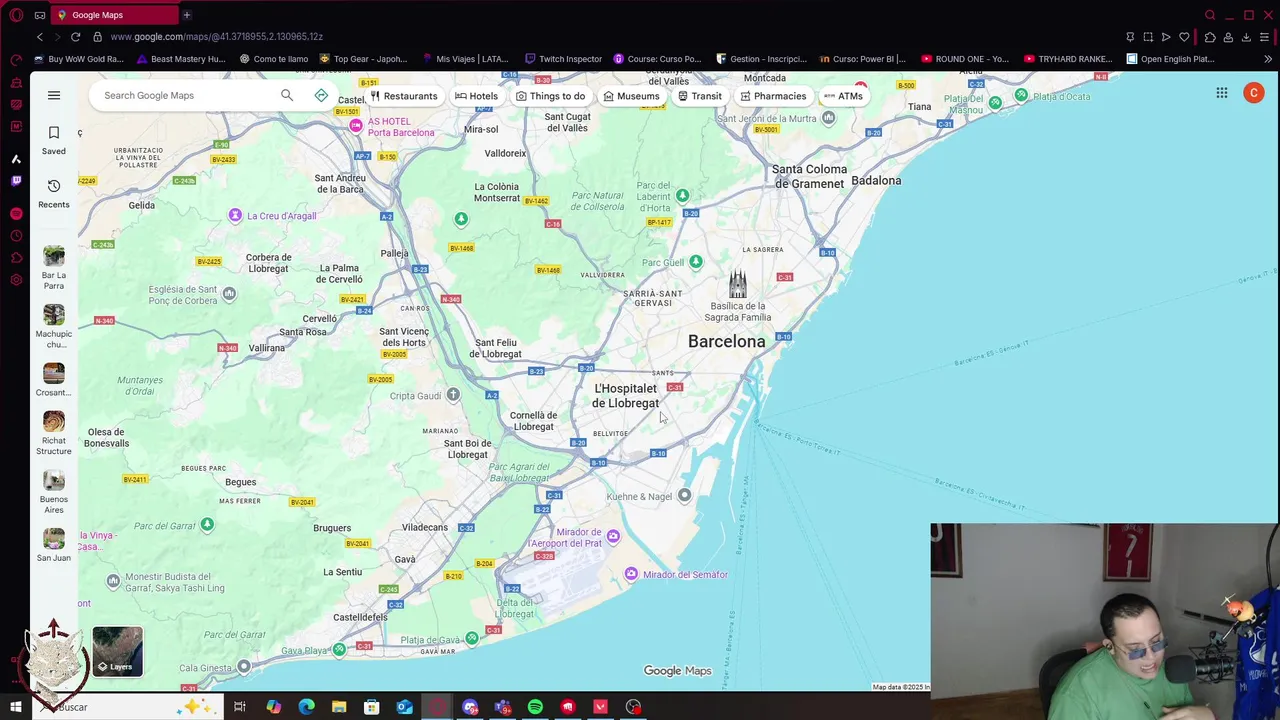Open File Explorer from the taskbar
Viewport: 1280px width, 720px height.
pos(339,707)
